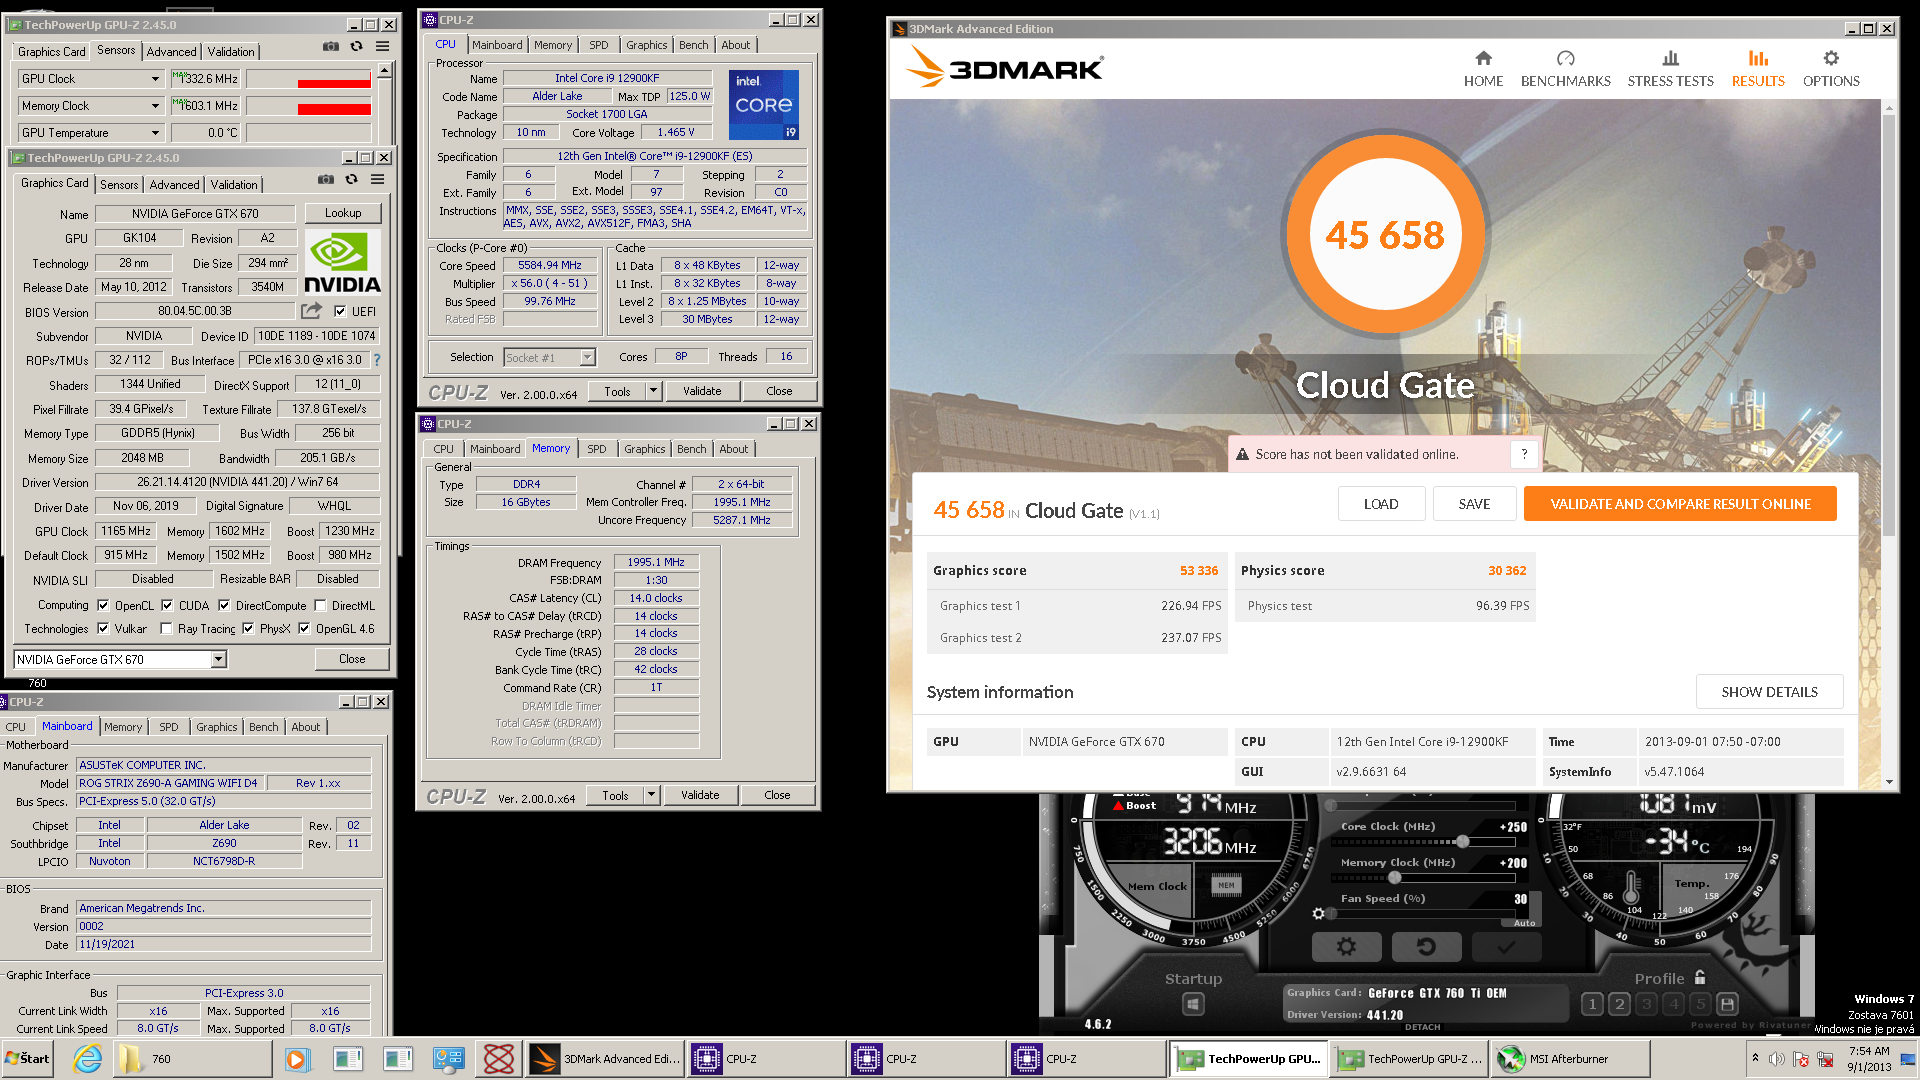
Task: Toggle Ray Tracing checkbox in GPU-Z
Action: [166, 629]
